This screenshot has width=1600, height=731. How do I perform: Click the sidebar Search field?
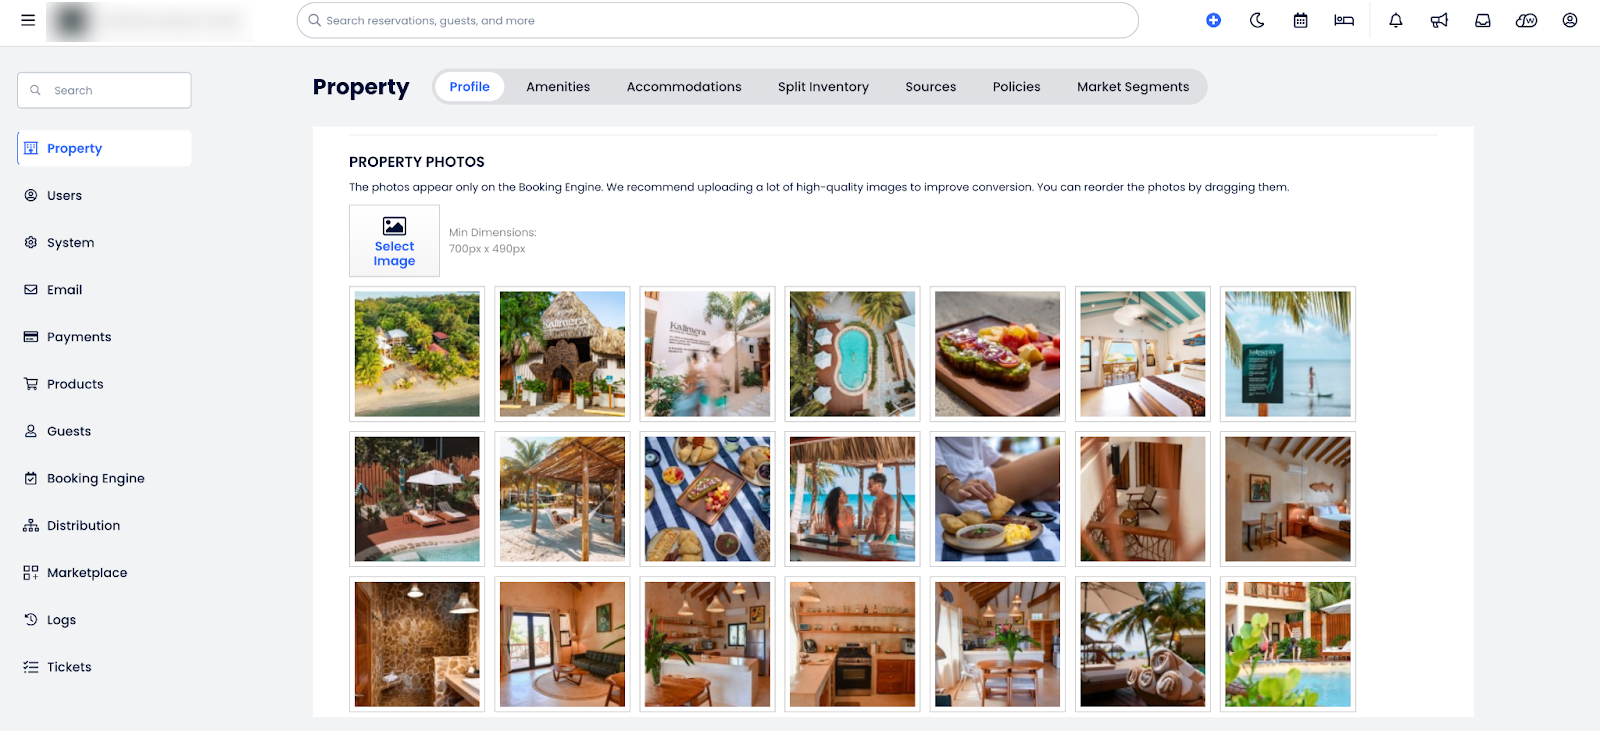pyautogui.click(x=104, y=90)
